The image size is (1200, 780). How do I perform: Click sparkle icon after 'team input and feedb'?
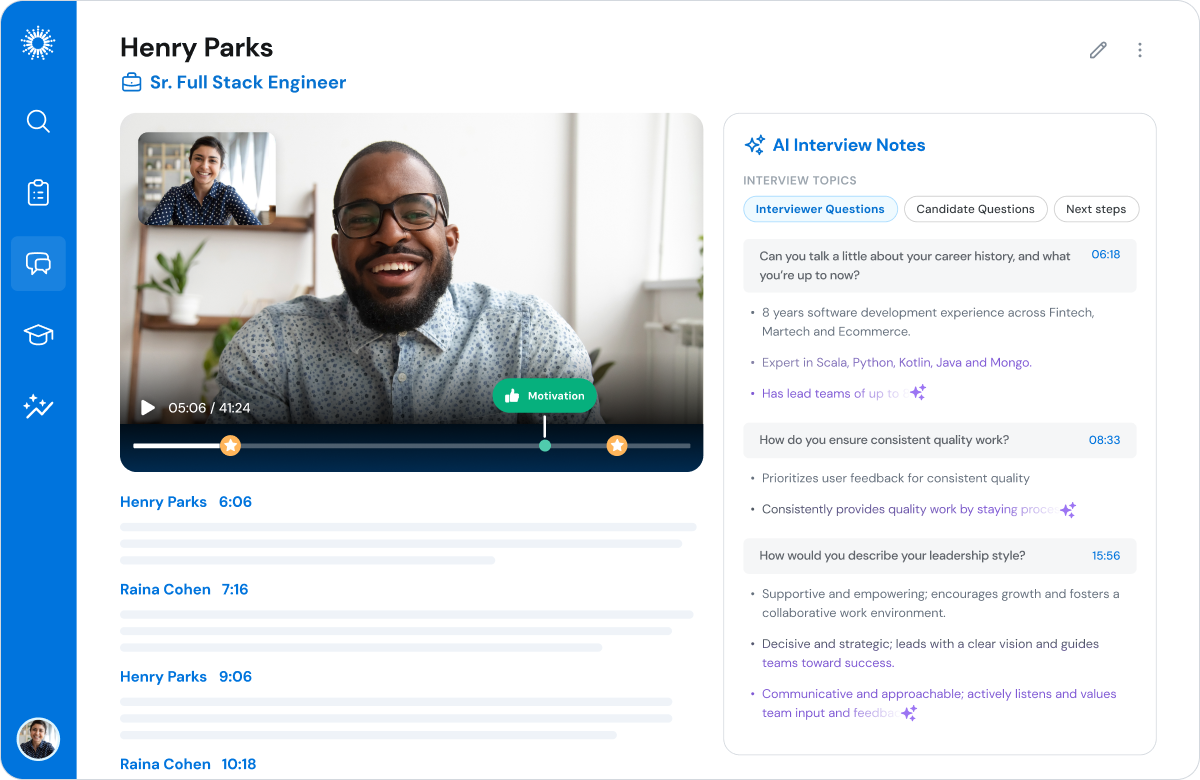click(x=909, y=713)
